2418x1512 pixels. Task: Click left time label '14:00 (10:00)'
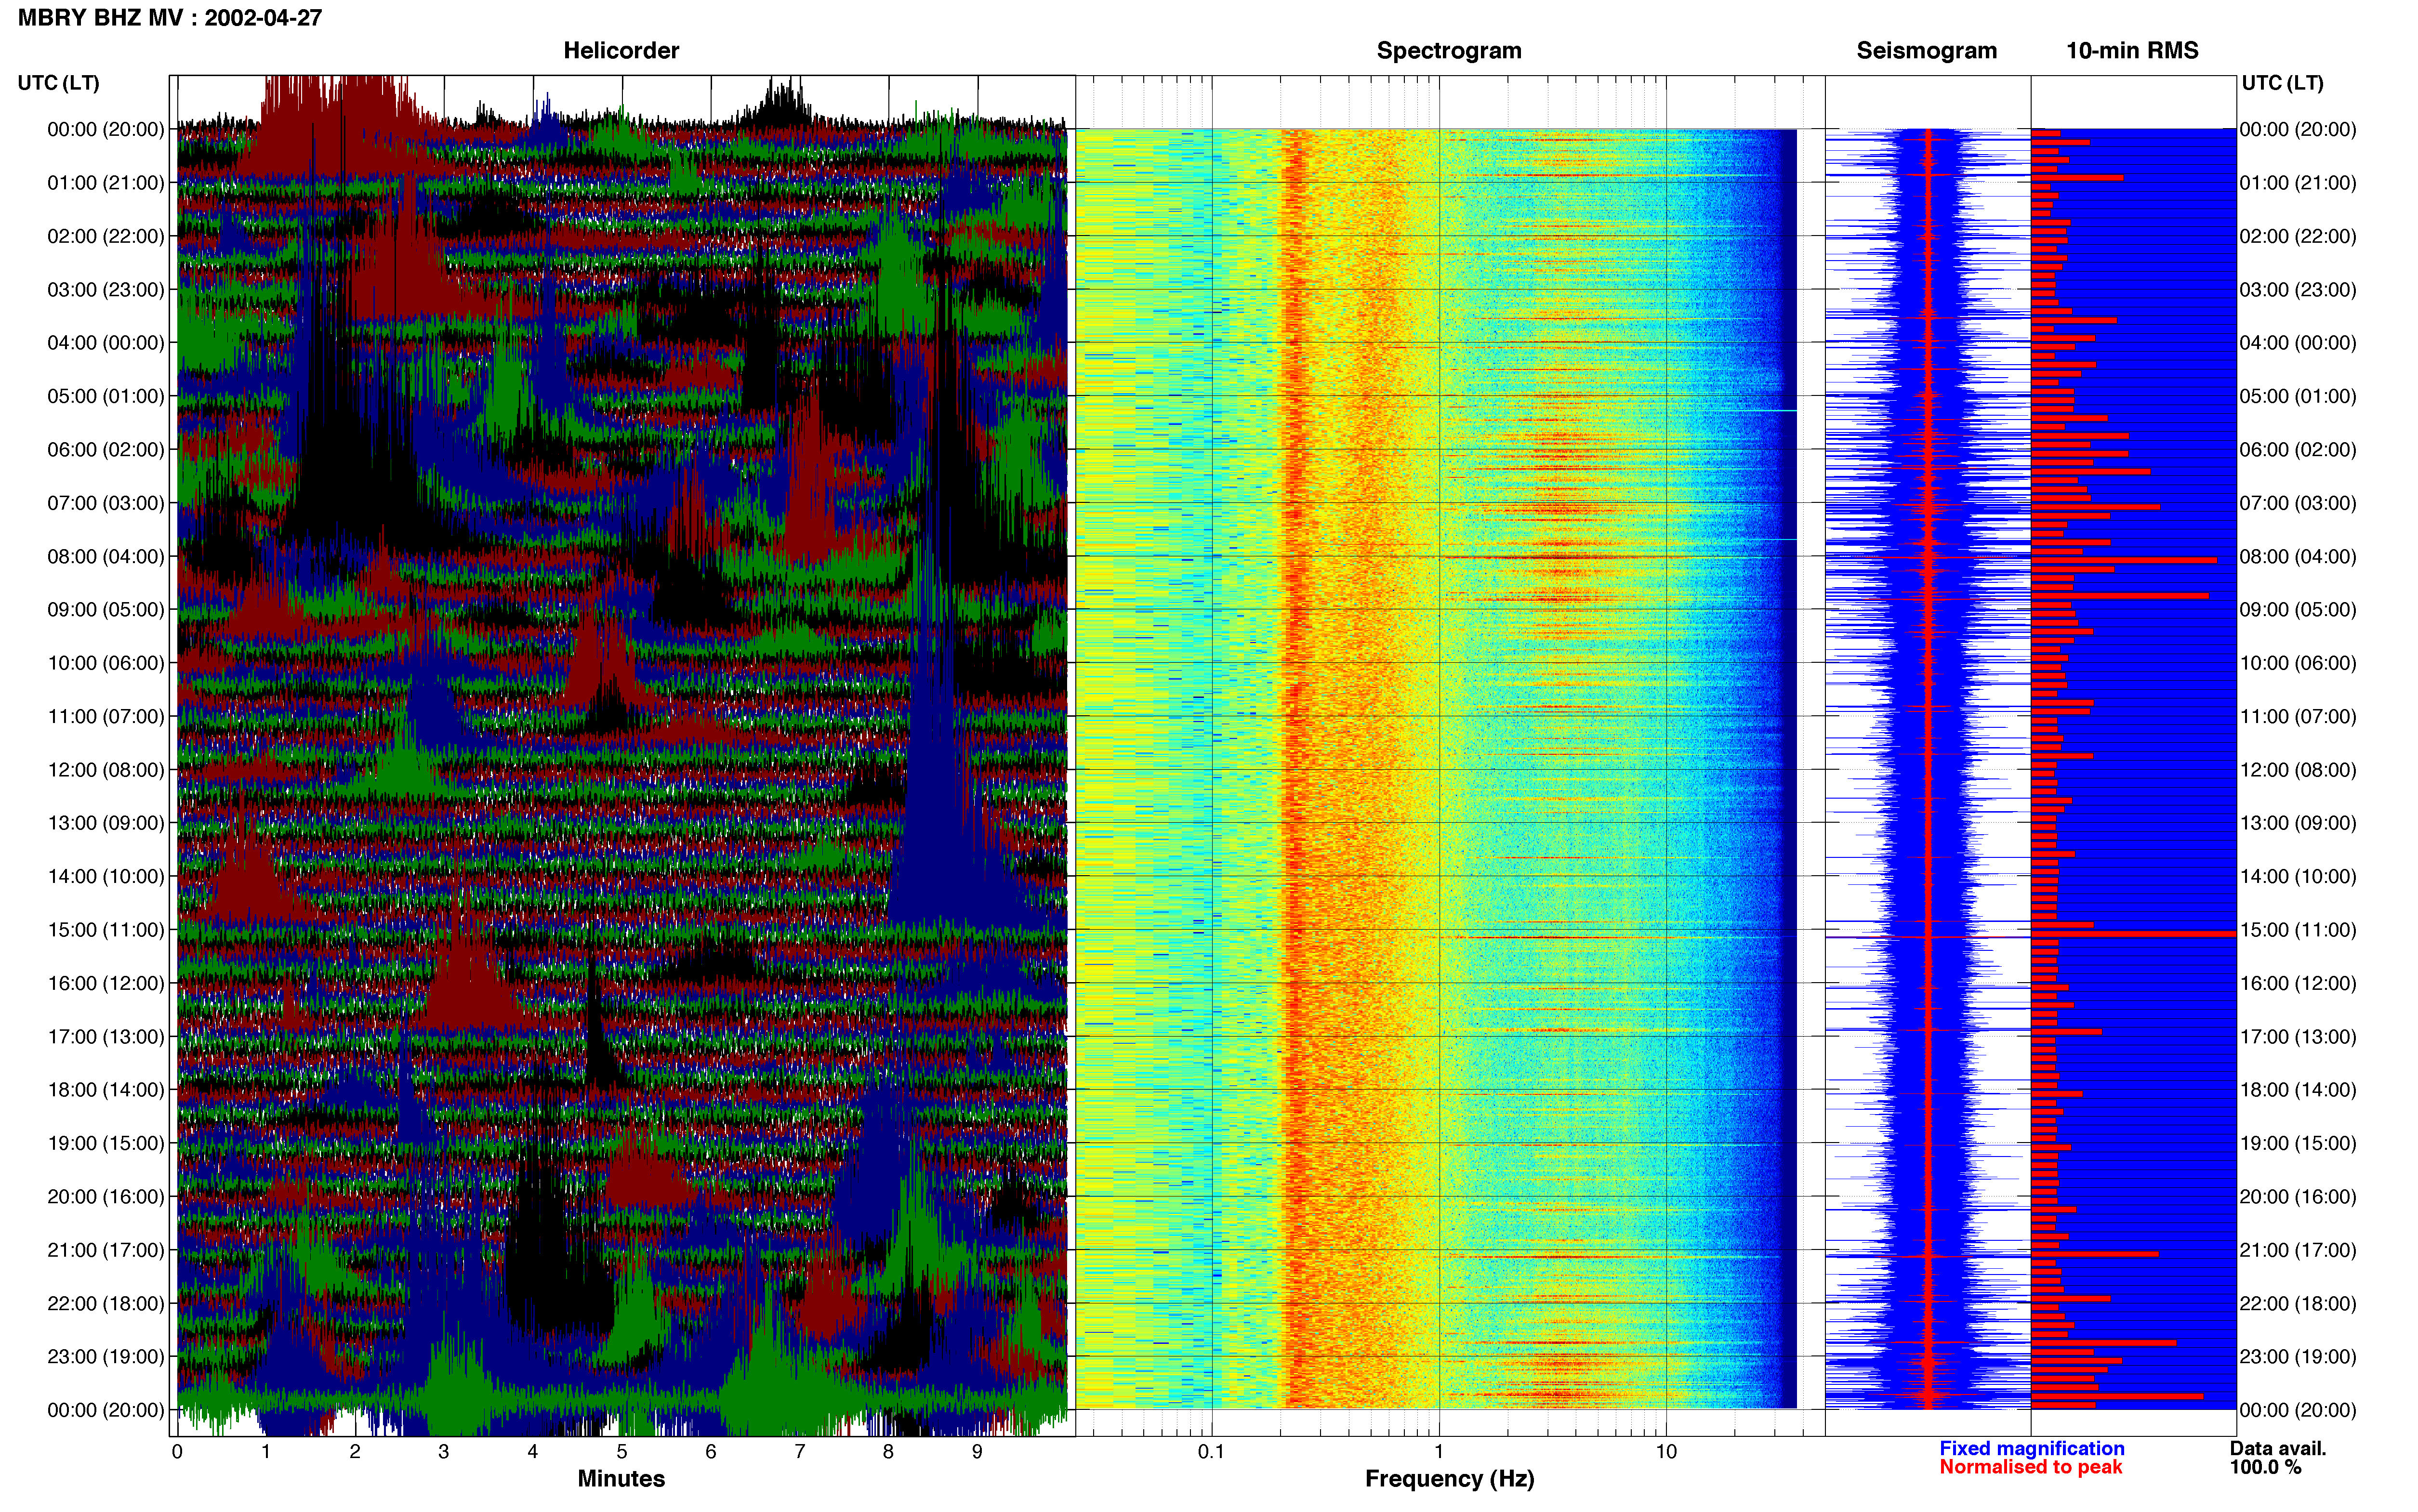(x=106, y=877)
